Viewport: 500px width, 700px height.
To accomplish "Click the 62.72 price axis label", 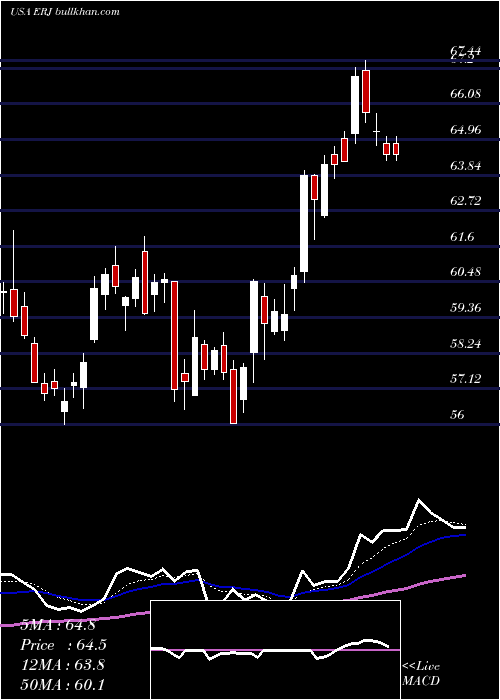I will (x=466, y=201).
